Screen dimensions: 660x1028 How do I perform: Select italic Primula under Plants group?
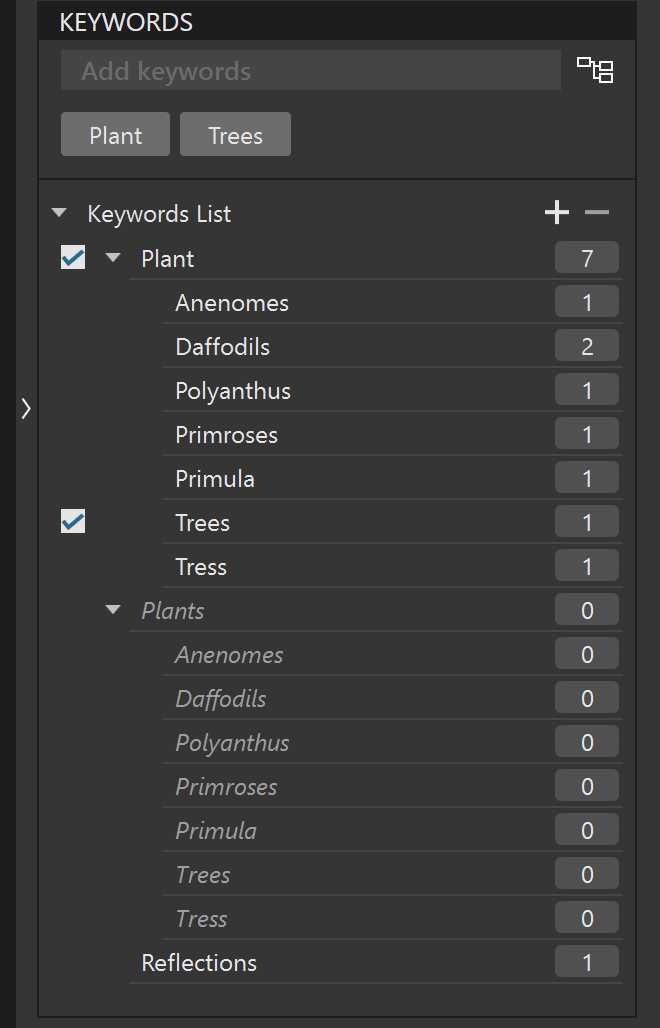coord(215,831)
